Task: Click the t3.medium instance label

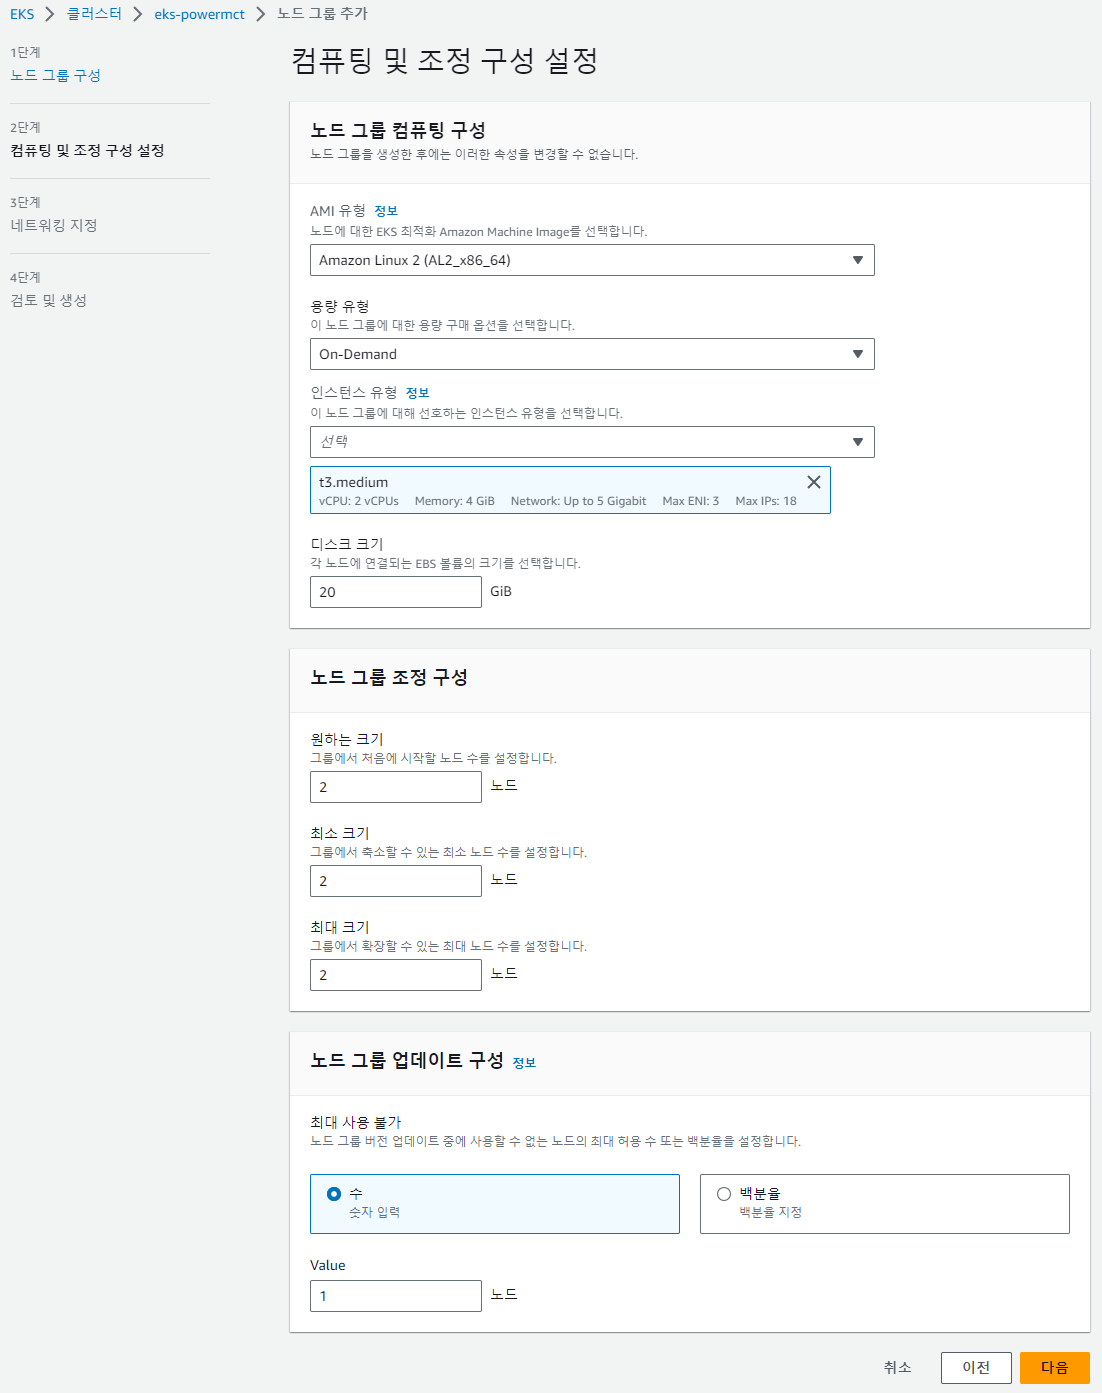Action: click(353, 482)
